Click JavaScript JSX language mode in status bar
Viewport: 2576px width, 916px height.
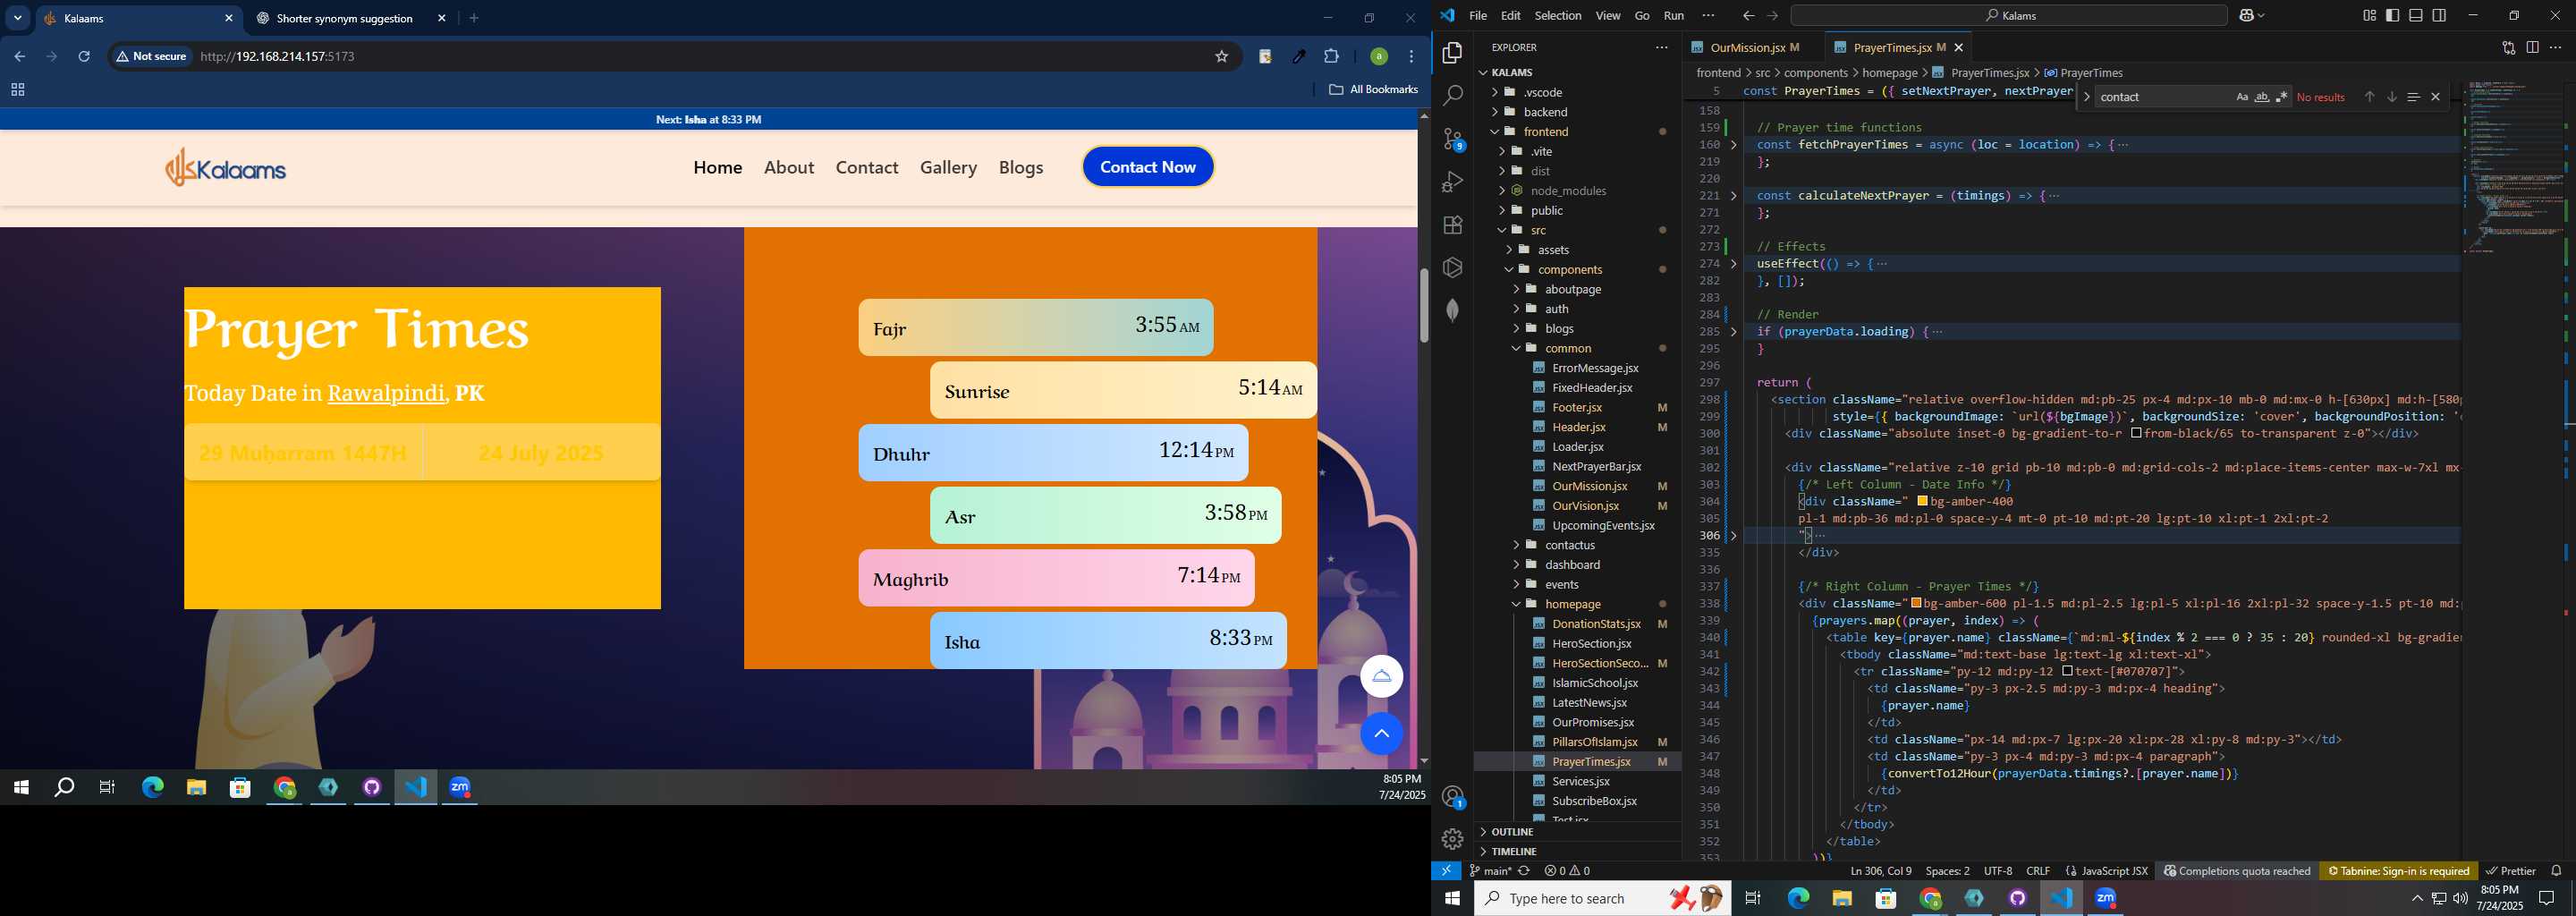[2114, 871]
